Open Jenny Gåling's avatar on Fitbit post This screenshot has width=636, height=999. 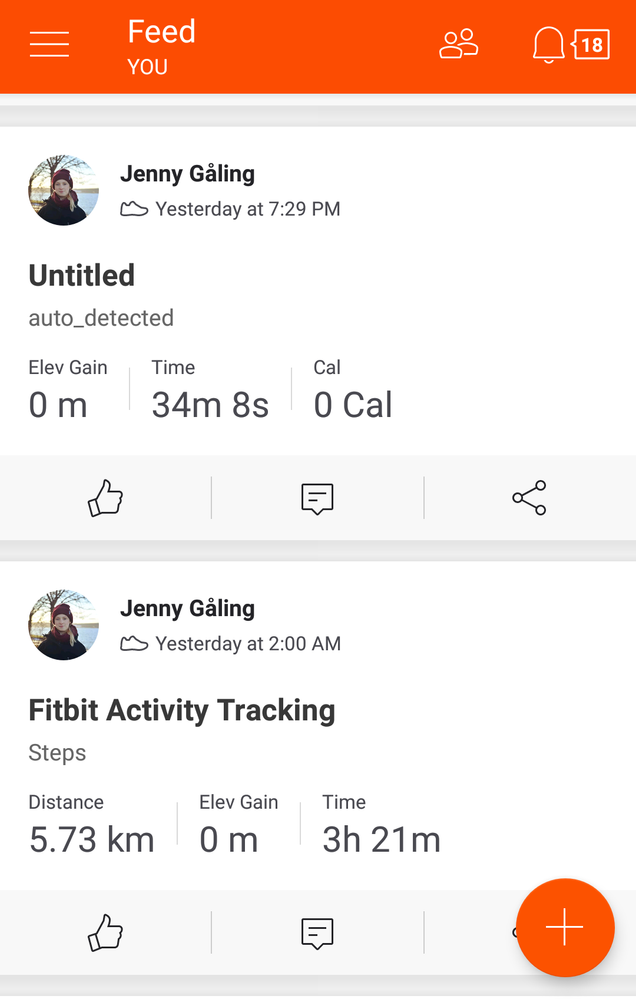63,624
